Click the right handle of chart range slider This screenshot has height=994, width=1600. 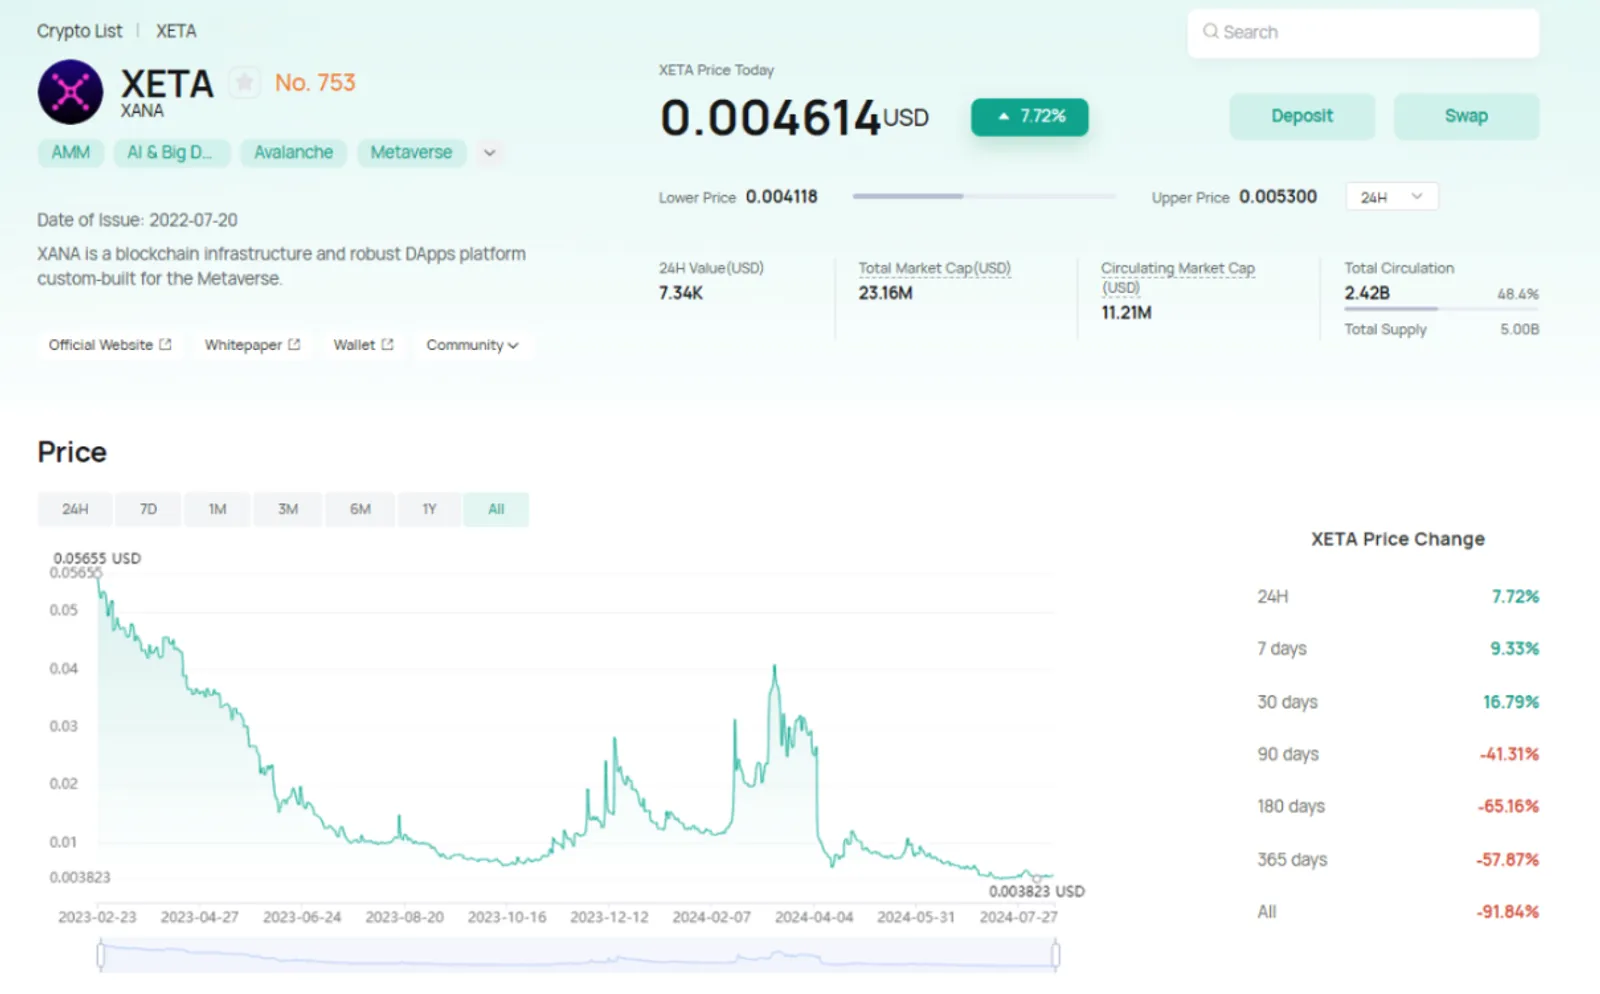[x=1056, y=955]
